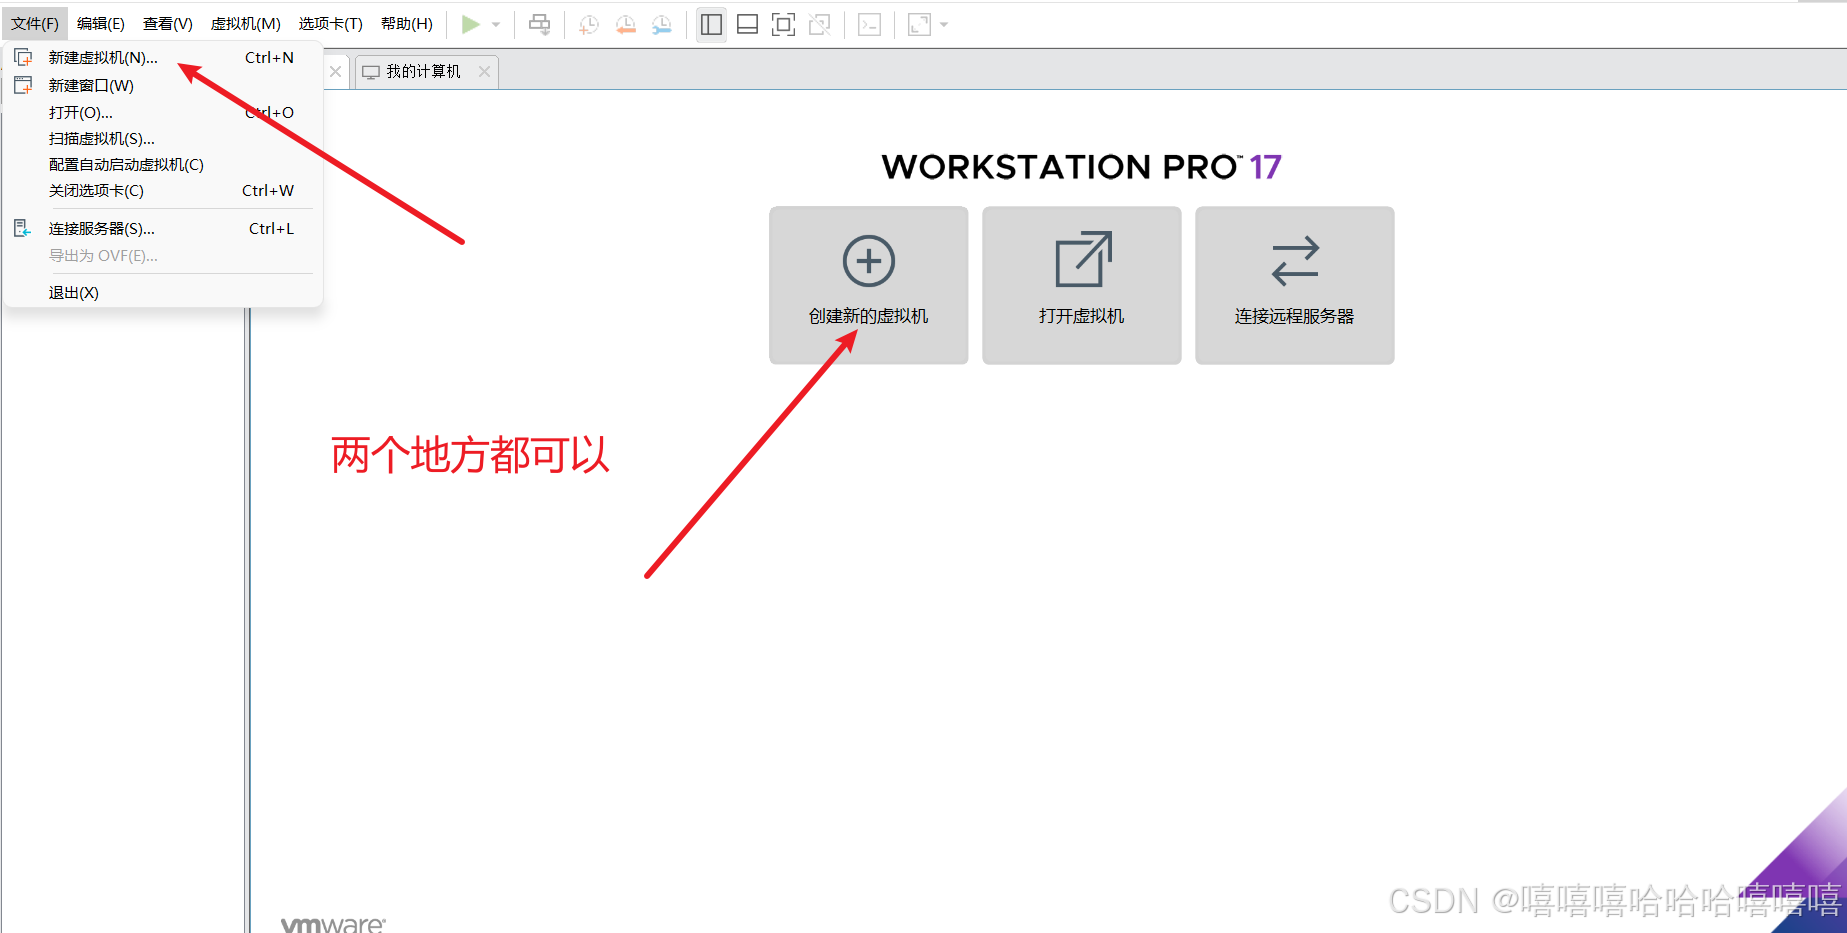Select 新建虚拟机(N)... menu entry

pyautogui.click(x=163, y=58)
